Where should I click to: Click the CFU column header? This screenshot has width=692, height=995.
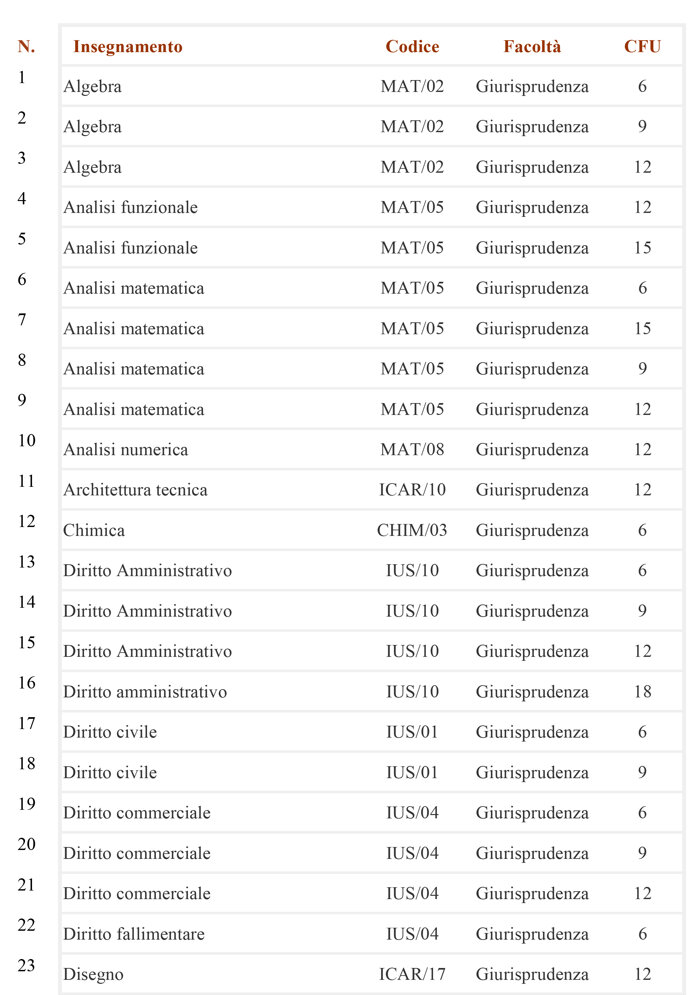point(643,46)
